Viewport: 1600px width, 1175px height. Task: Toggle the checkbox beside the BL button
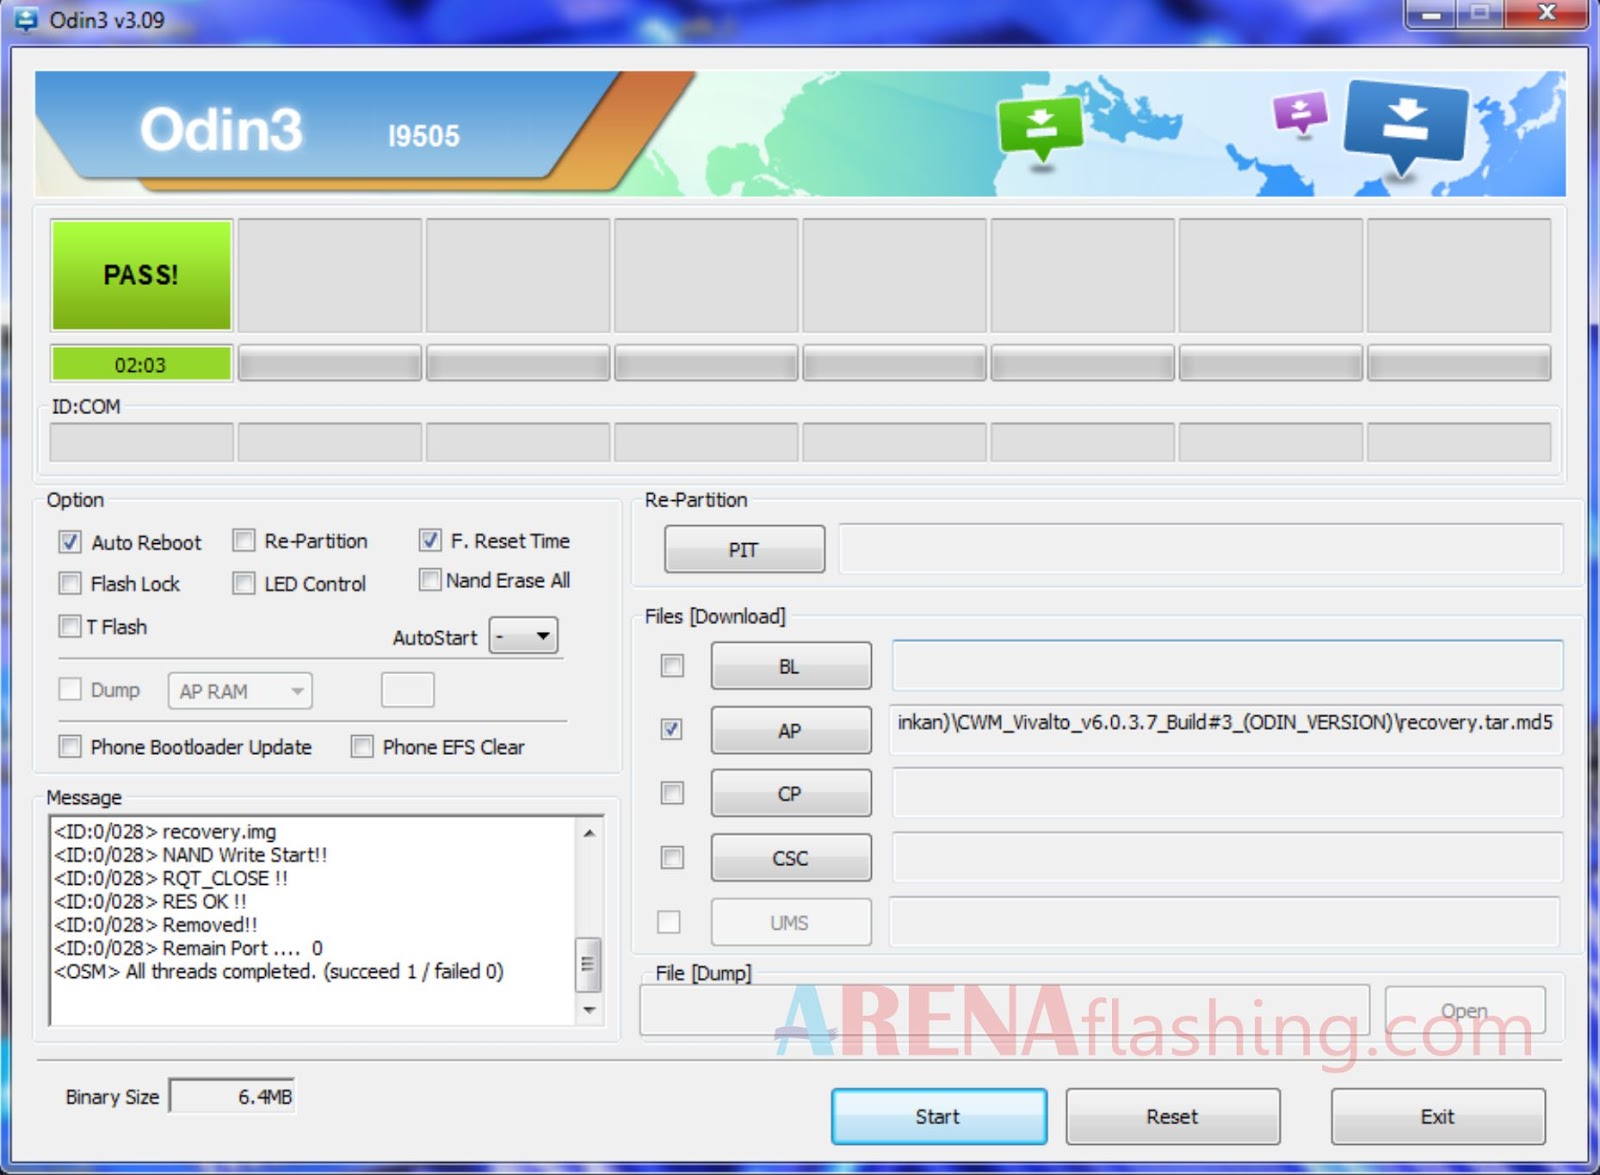pos(672,666)
